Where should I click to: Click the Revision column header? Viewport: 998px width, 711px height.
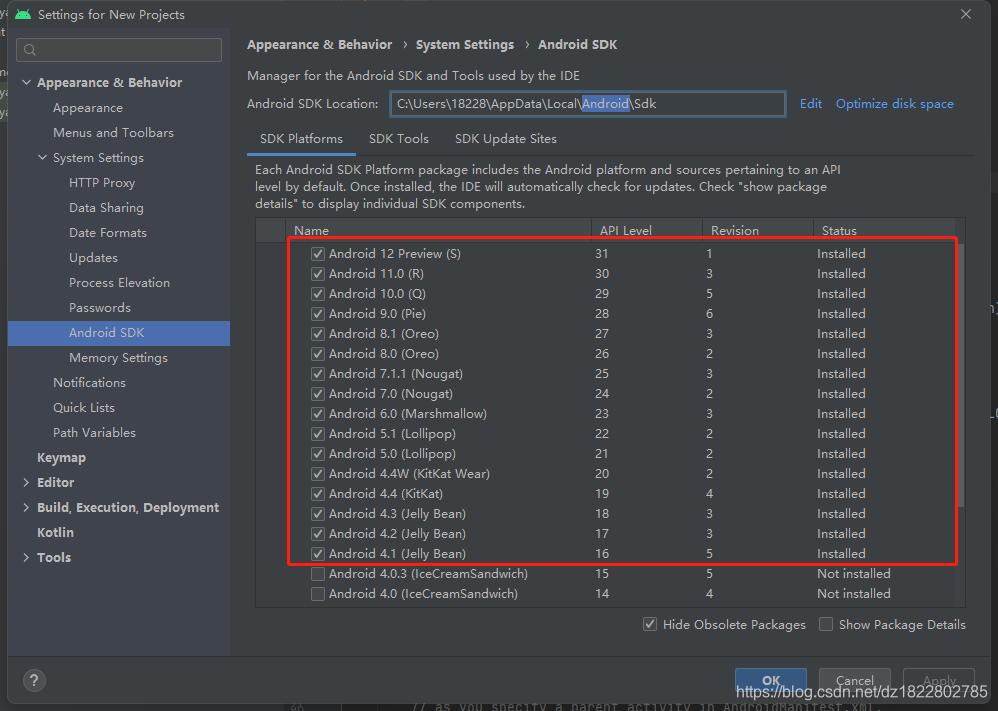tap(757, 230)
